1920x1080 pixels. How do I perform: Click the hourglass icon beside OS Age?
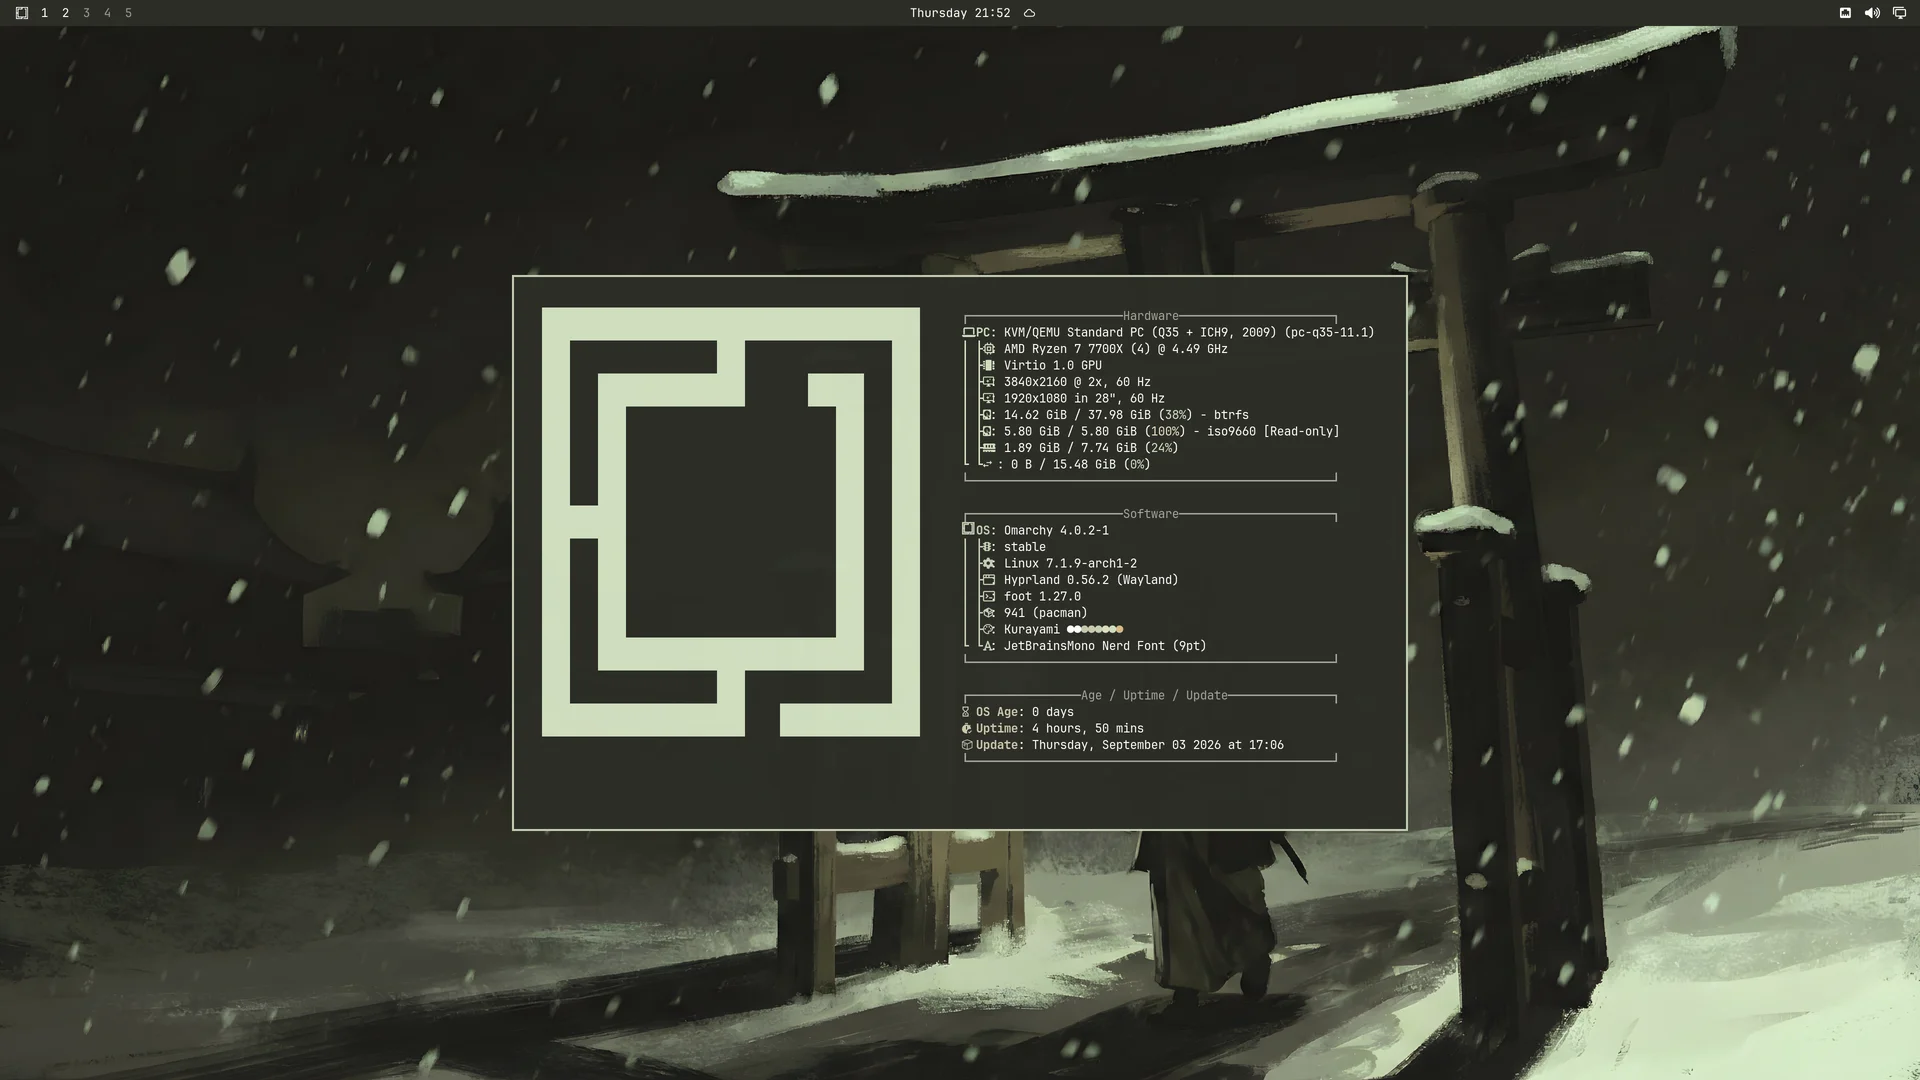click(966, 712)
